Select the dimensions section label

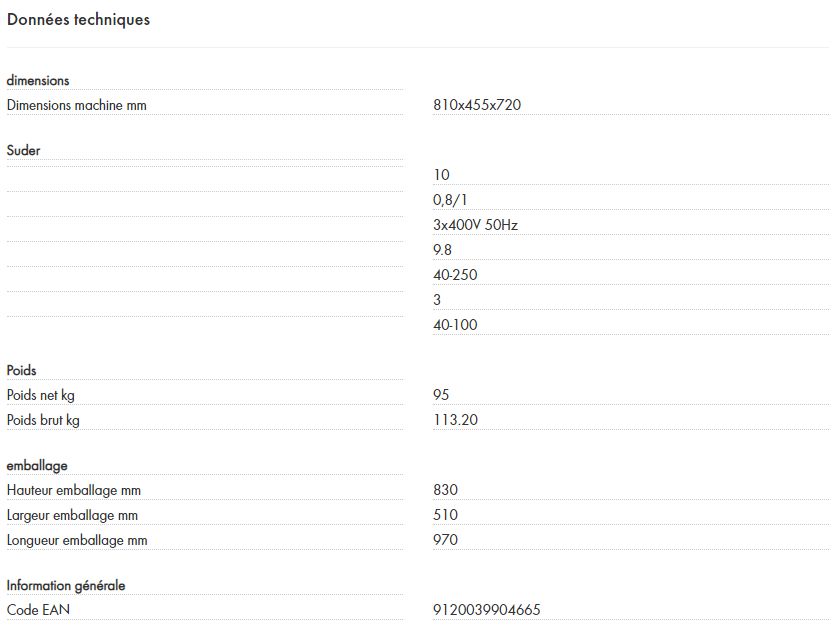[x=38, y=80]
